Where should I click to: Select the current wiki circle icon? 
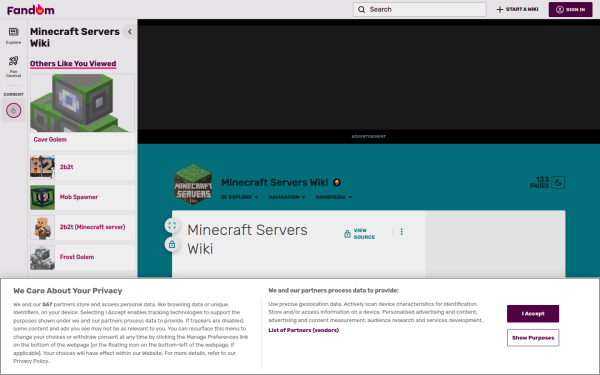[x=13, y=111]
